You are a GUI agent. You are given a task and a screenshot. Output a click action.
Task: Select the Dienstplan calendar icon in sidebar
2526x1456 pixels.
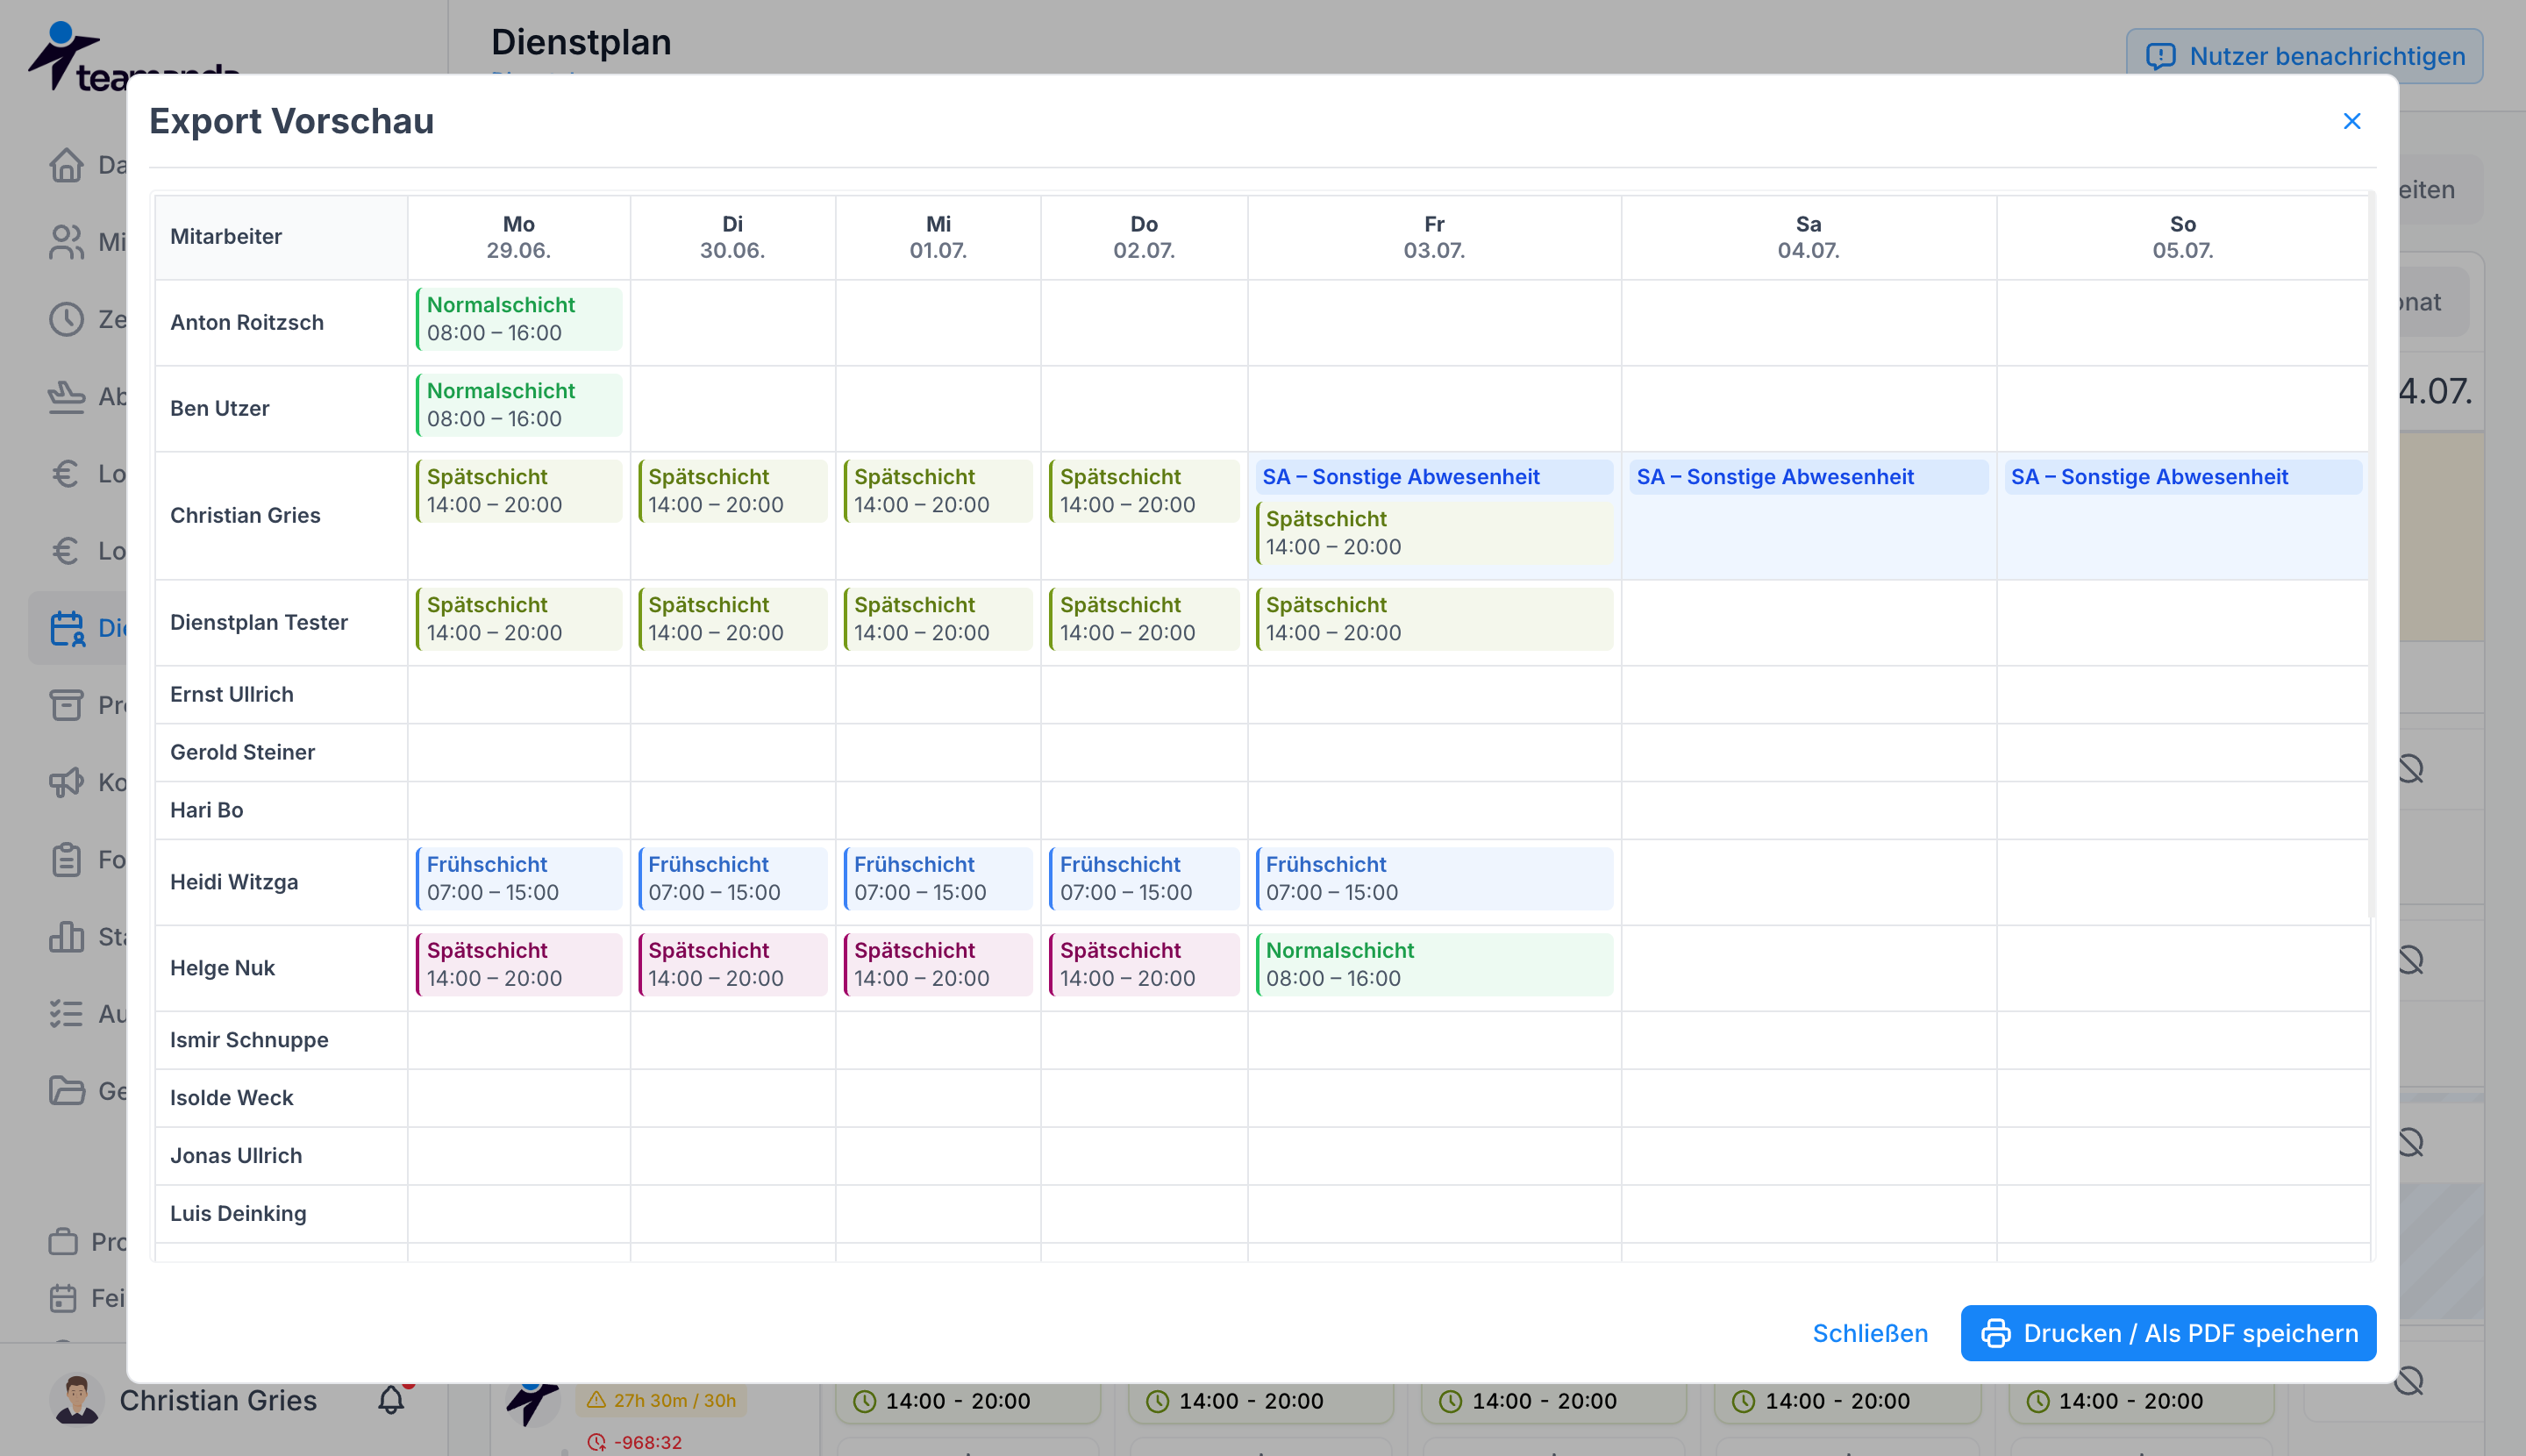(67, 628)
